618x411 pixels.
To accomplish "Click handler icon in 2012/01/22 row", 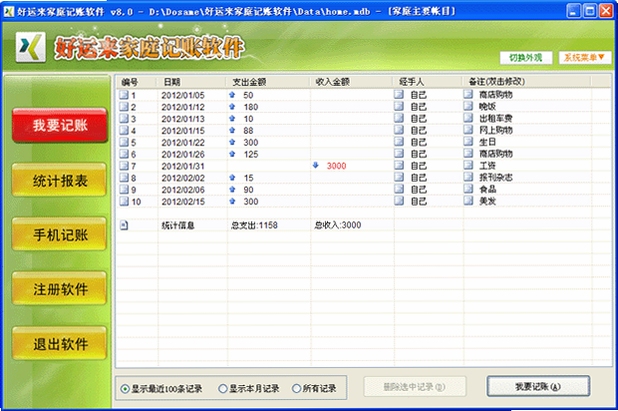I will (x=399, y=142).
